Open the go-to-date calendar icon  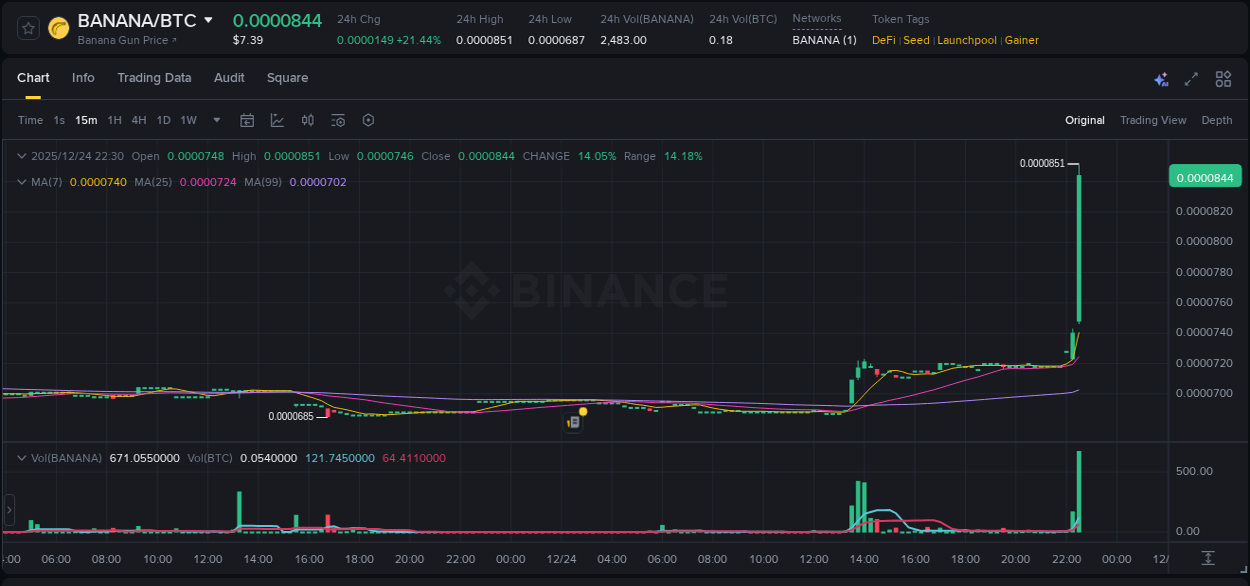click(x=247, y=120)
